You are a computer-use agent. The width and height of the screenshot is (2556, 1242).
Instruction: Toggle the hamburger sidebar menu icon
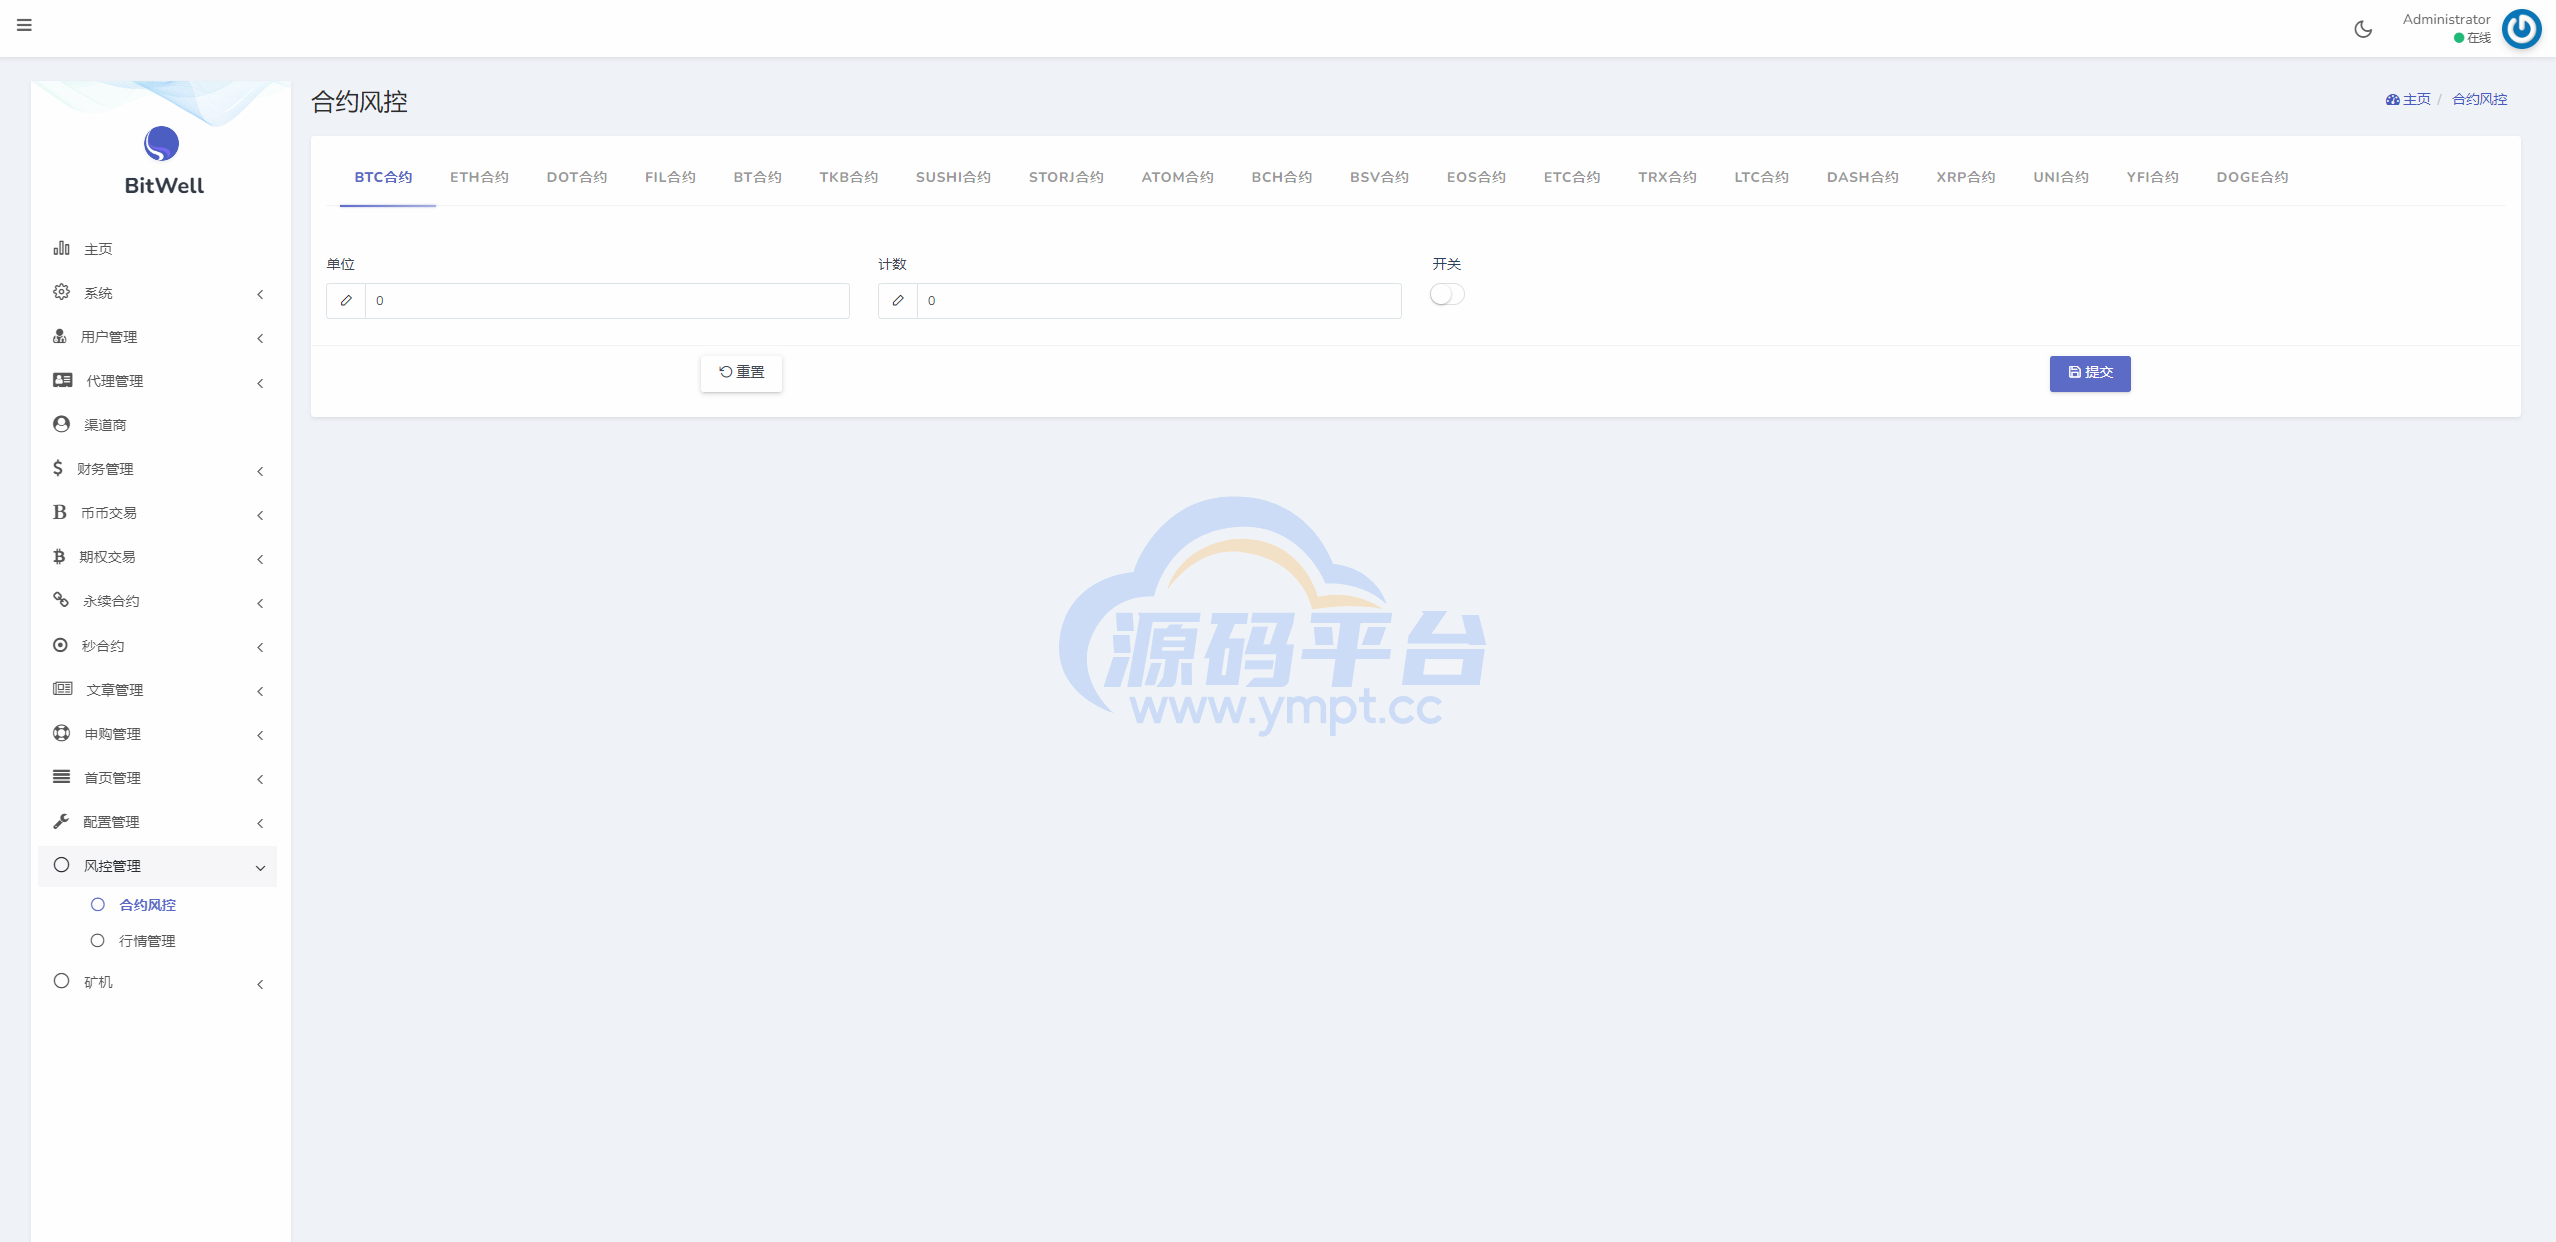[24, 25]
